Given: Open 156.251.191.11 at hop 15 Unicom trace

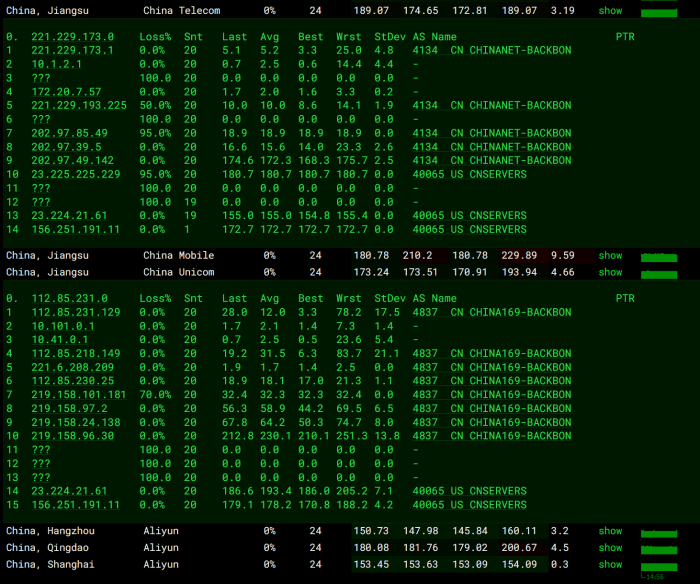Looking at the screenshot, I should [75, 505].
